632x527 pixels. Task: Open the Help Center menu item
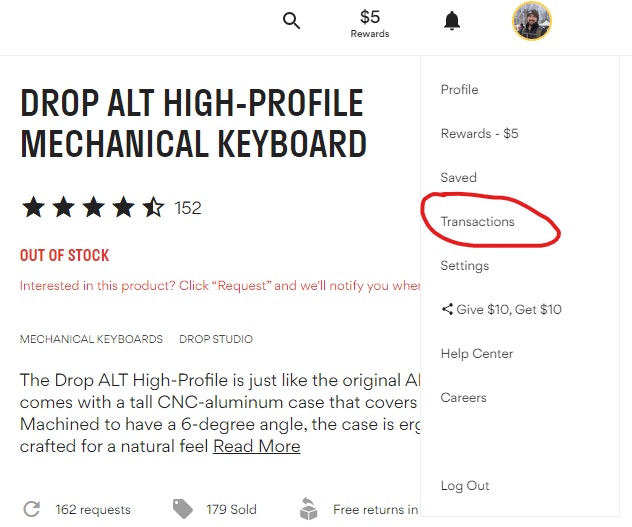click(x=476, y=354)
